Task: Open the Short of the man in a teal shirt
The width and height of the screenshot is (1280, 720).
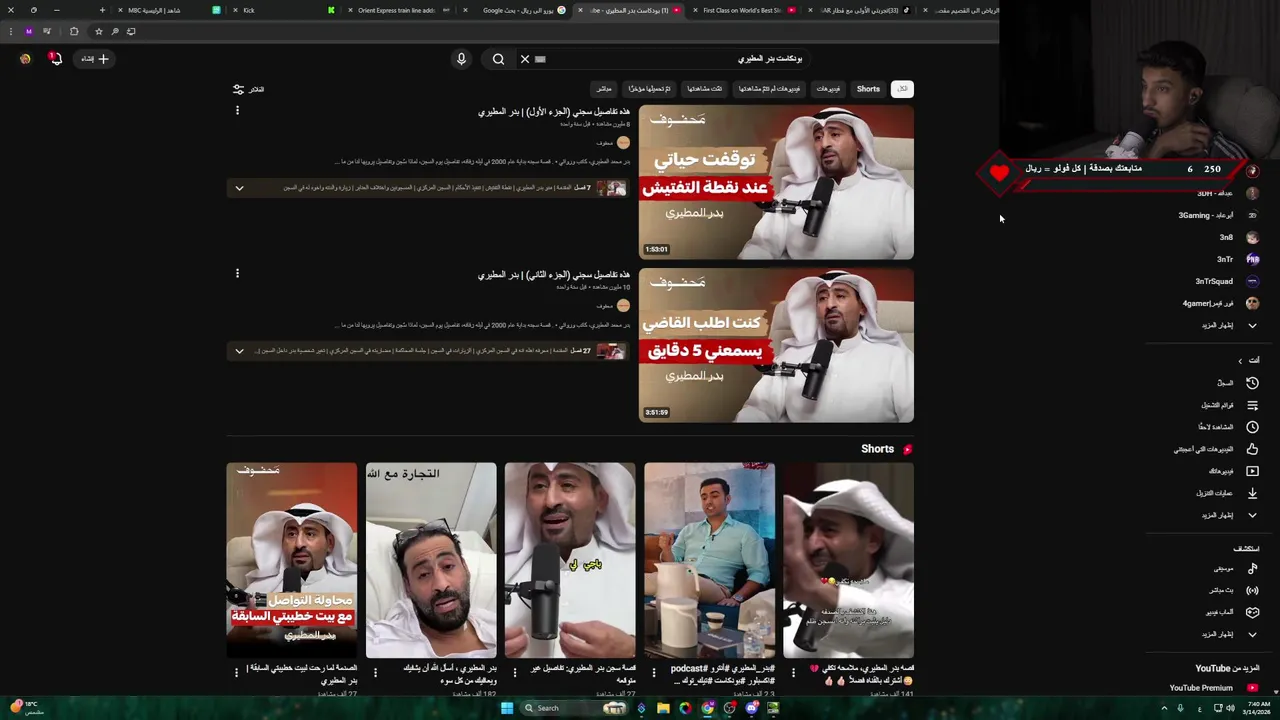Action: pyautogui.click(x=709, y=560)
